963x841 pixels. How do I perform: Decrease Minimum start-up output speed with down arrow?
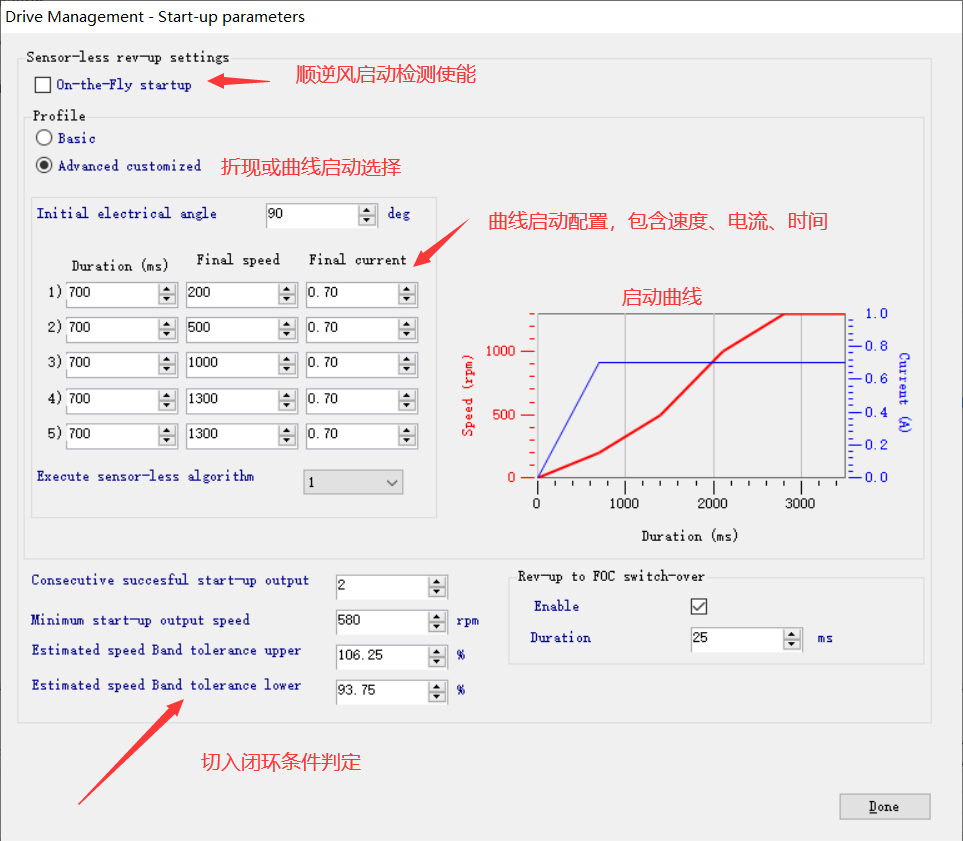click(437, 627)
